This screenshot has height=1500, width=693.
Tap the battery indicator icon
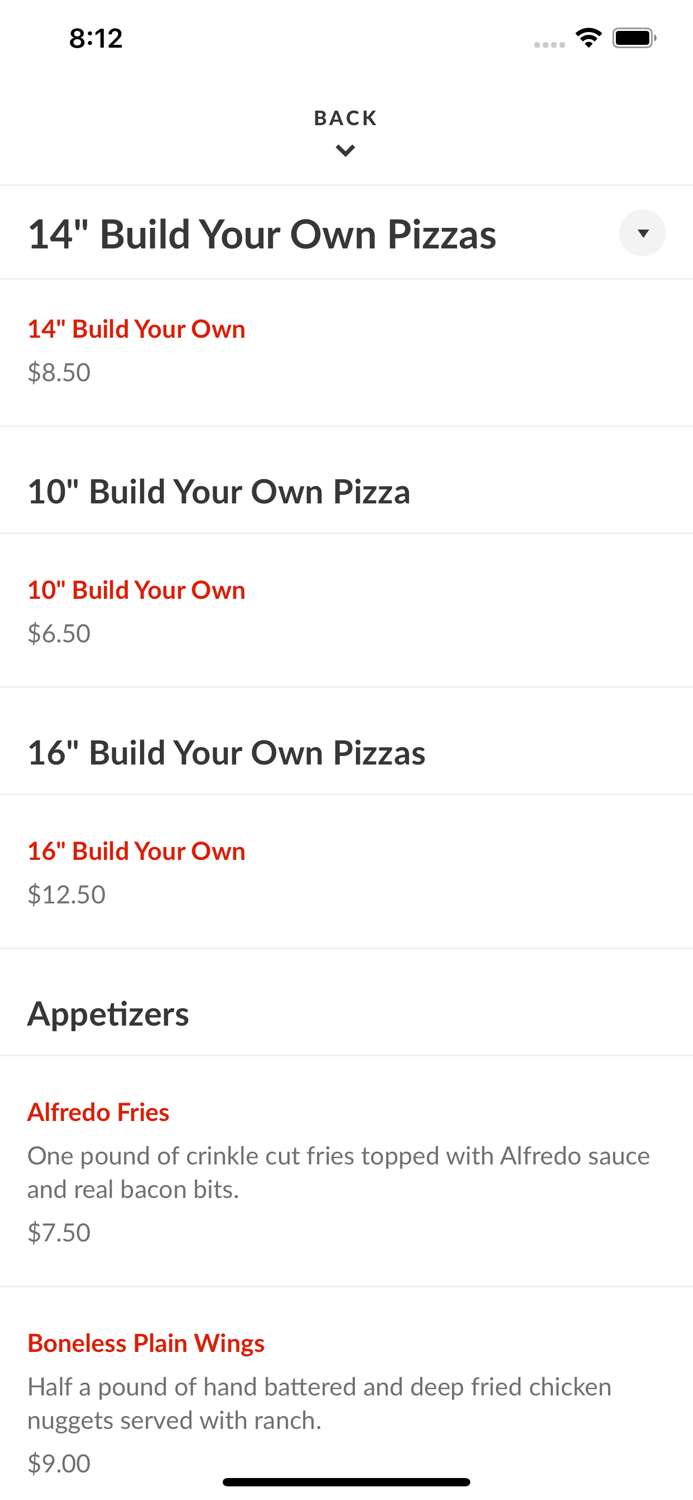click(635, 36)
